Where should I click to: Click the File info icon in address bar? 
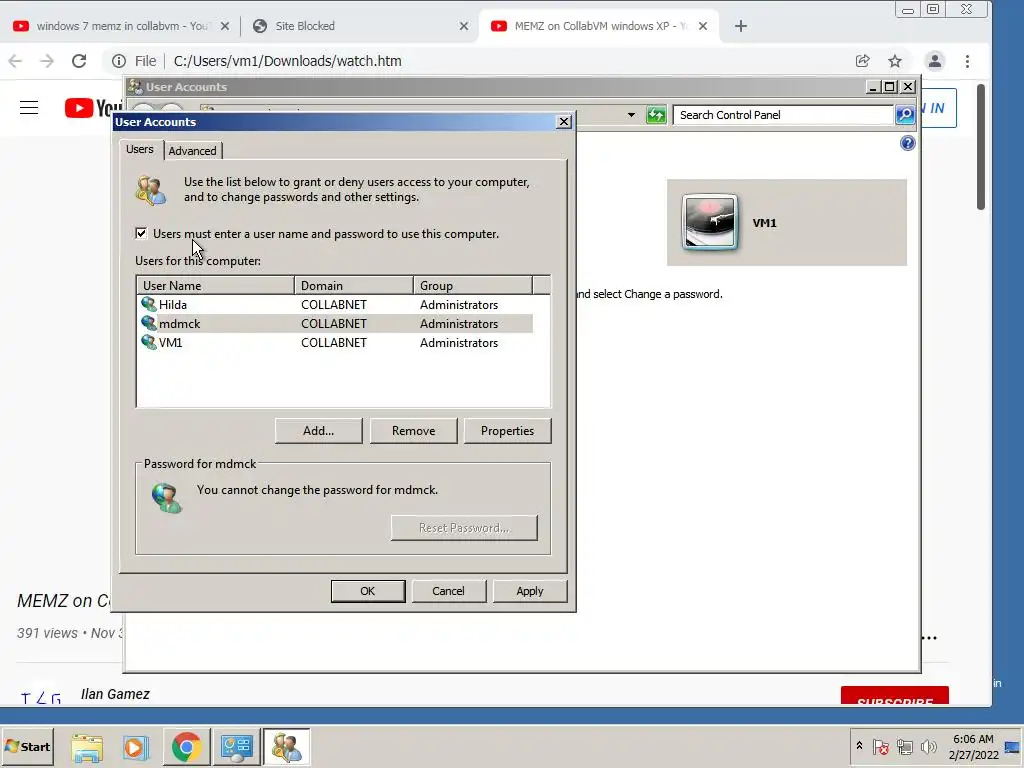coord(119,61)
